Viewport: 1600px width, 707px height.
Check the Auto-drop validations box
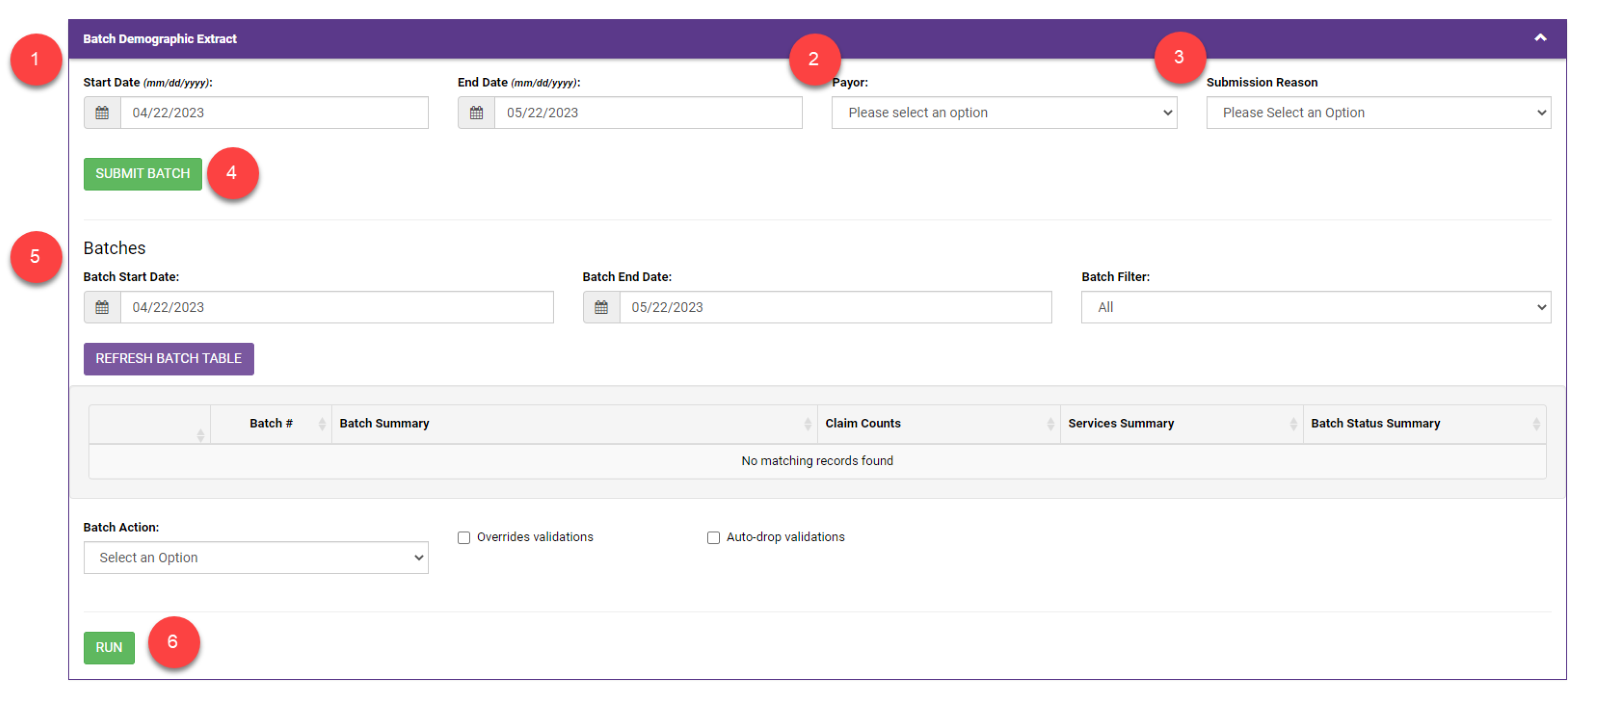713,538
